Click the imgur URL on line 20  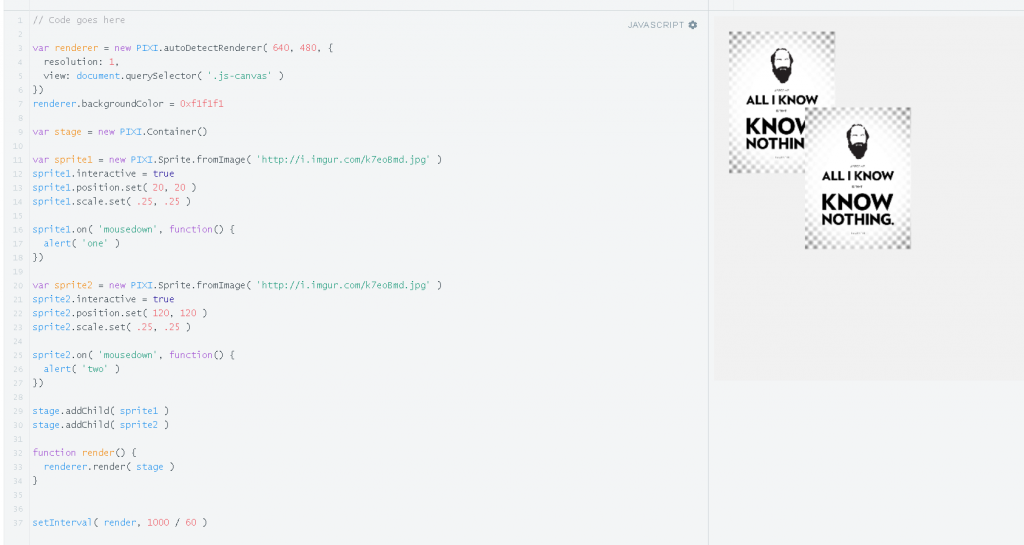pyautogui.click(x=344, y=285)
